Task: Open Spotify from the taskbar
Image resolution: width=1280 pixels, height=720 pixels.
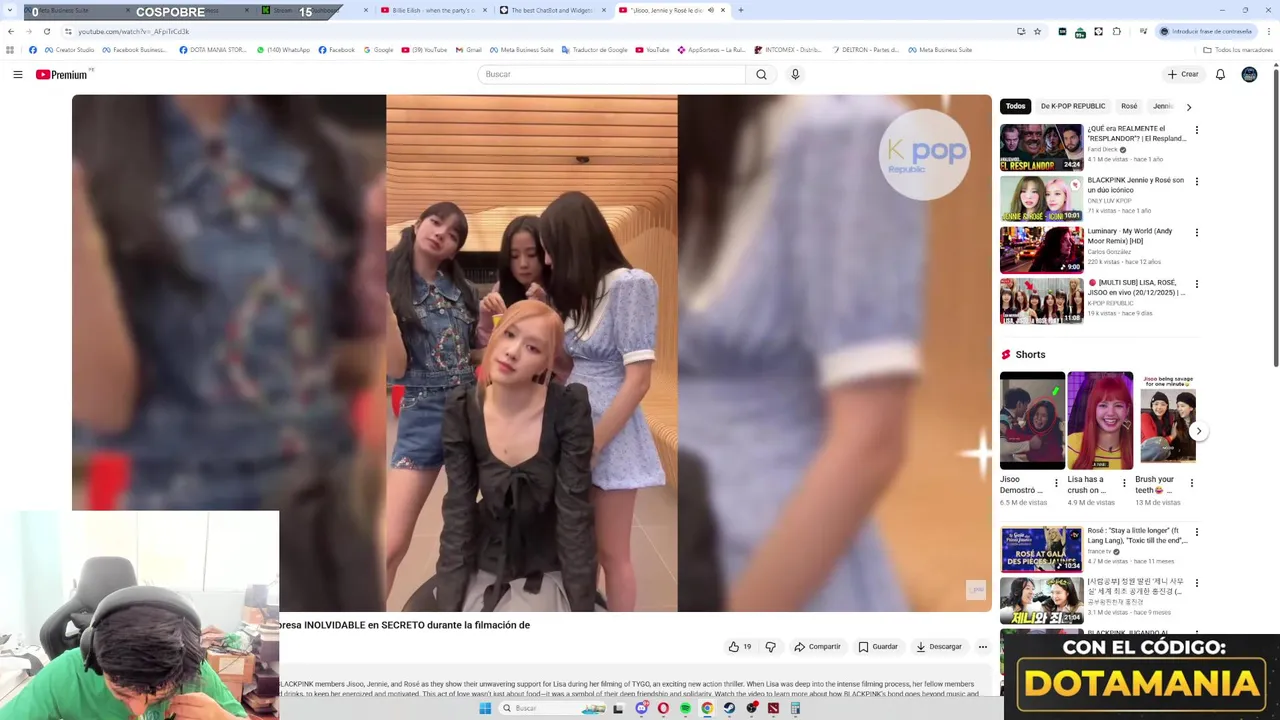Action: (x=685, y=708)
